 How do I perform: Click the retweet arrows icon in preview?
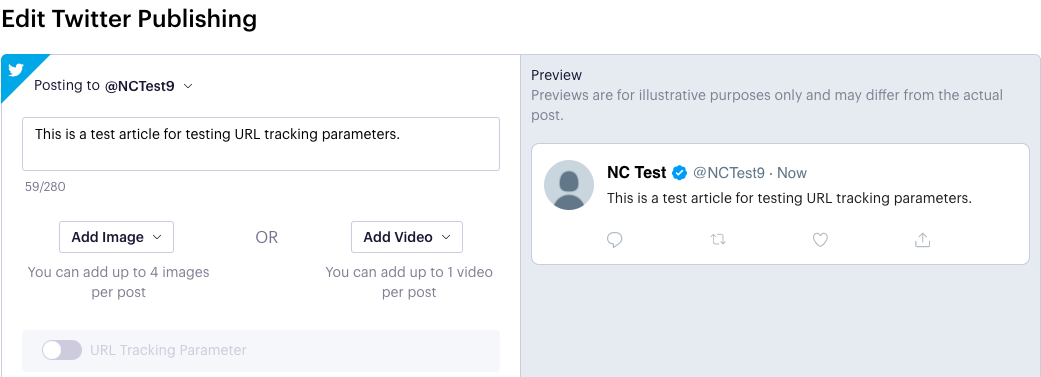click(x=718, y=239)
